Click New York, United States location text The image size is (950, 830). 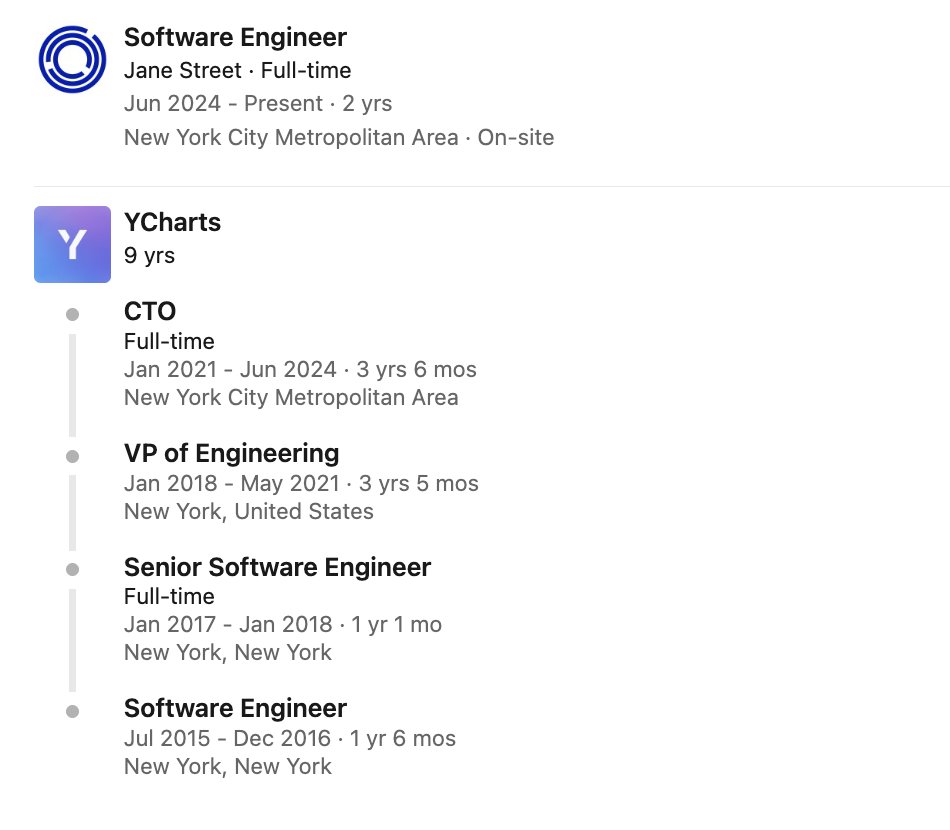click(x=248, y=511)
